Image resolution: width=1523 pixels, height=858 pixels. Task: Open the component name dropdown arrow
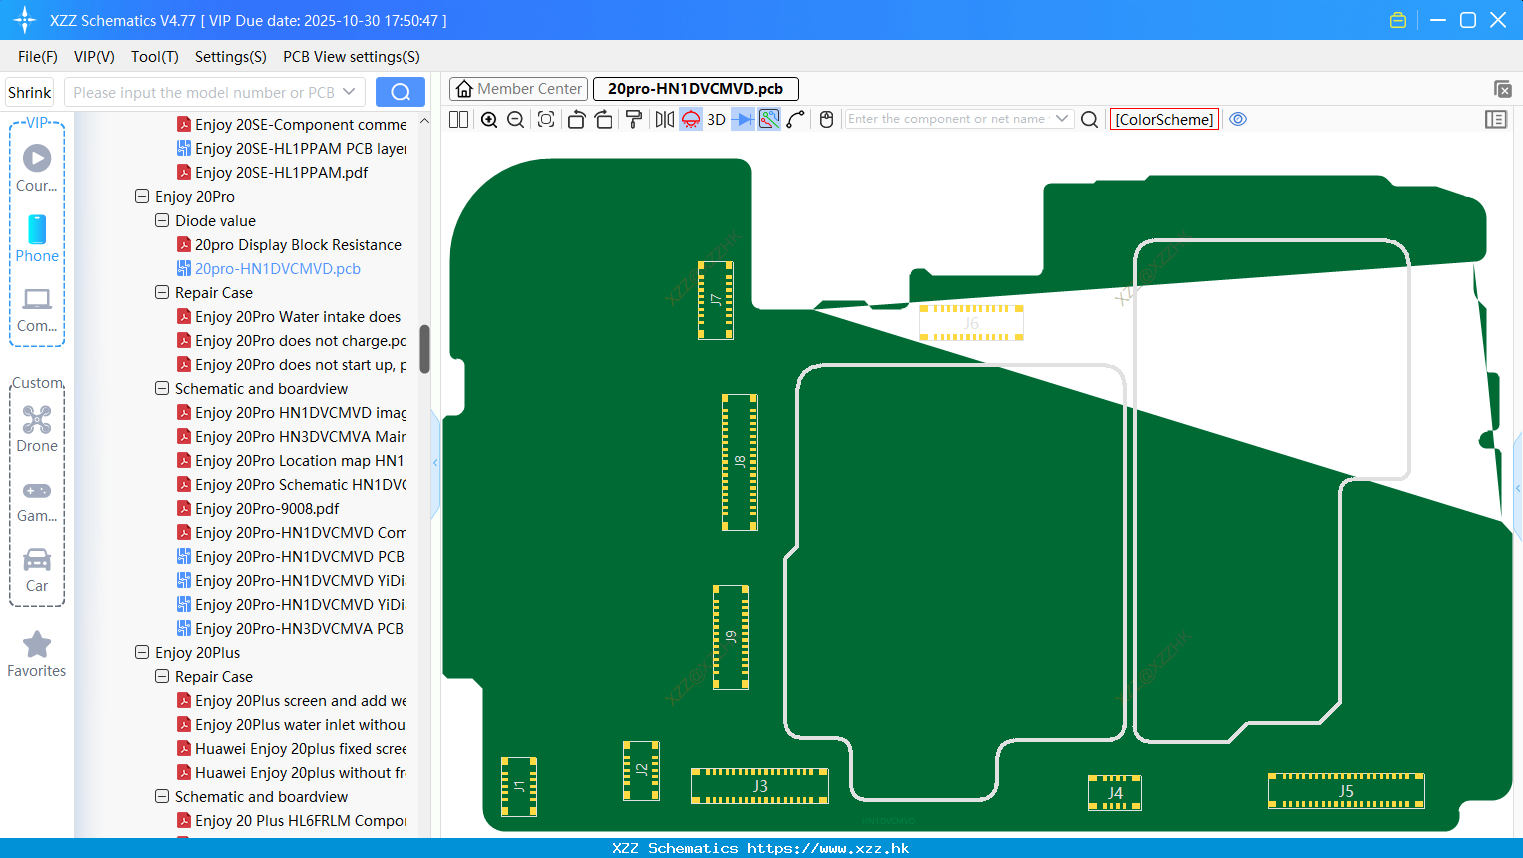(x=1062, y=119)
